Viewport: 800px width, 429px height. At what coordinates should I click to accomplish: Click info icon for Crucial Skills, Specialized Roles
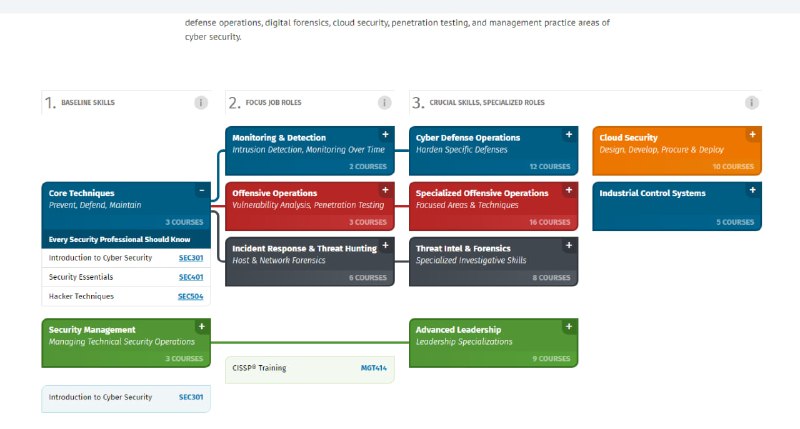pyautogui.click(x=752, y=102)
